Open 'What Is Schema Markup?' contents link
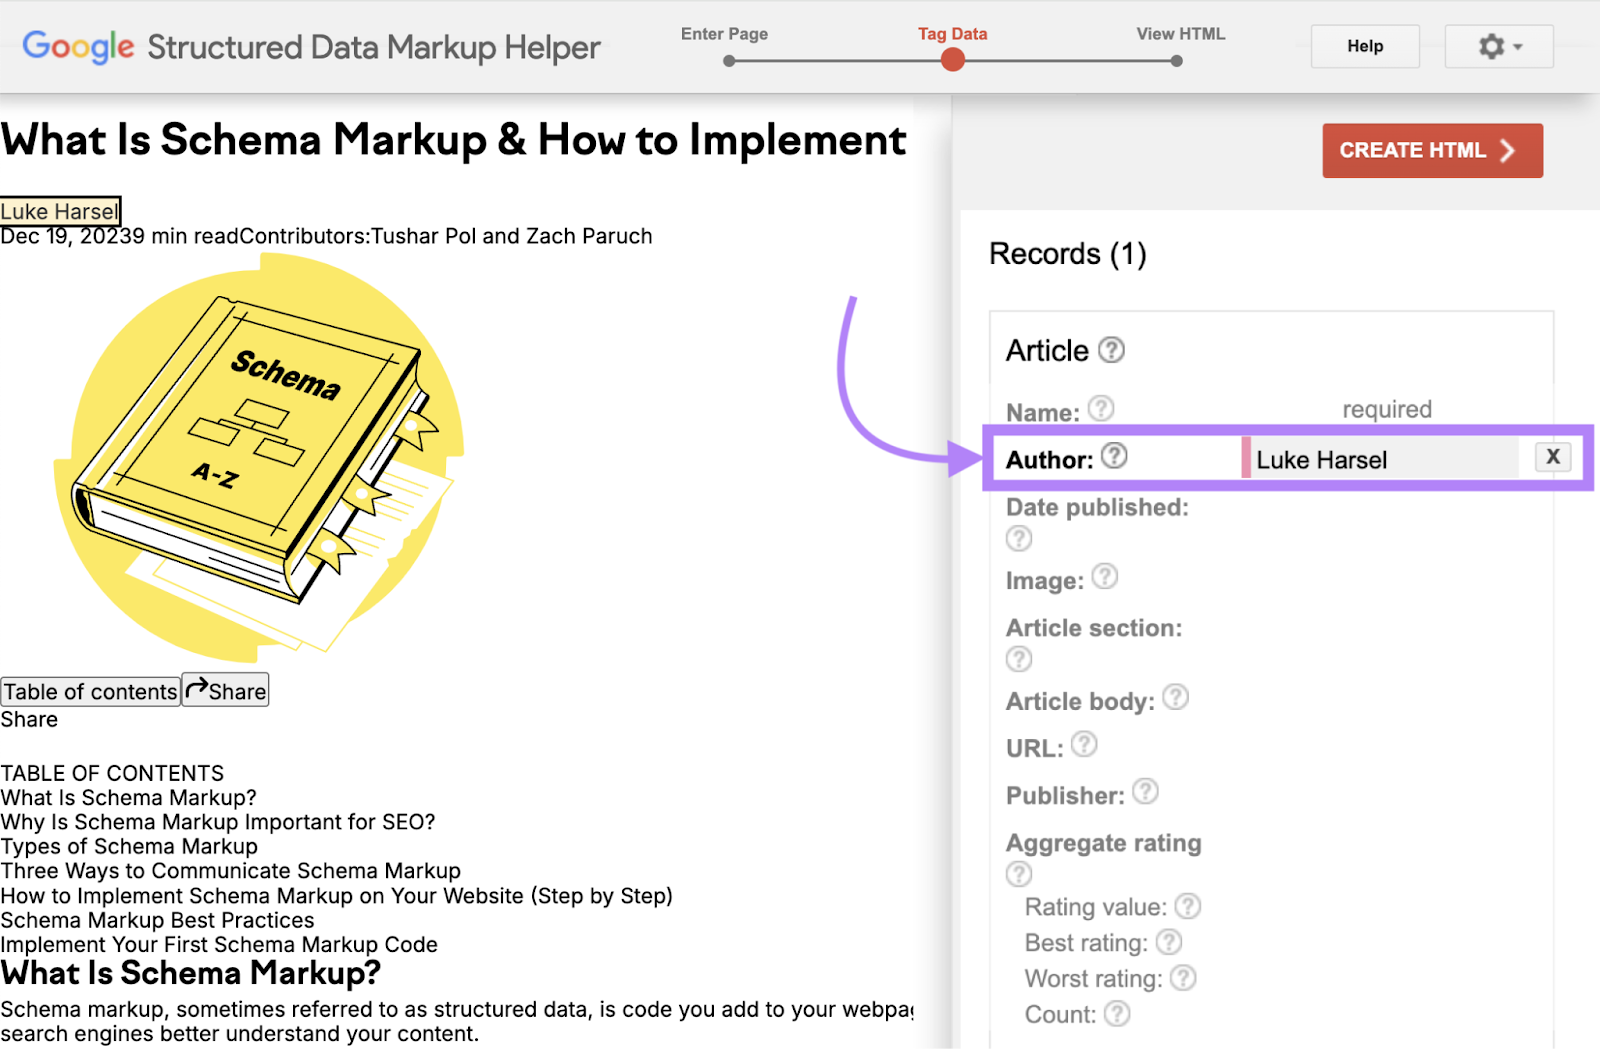Screen dimensions: 1600x1049 pos(128,797)
